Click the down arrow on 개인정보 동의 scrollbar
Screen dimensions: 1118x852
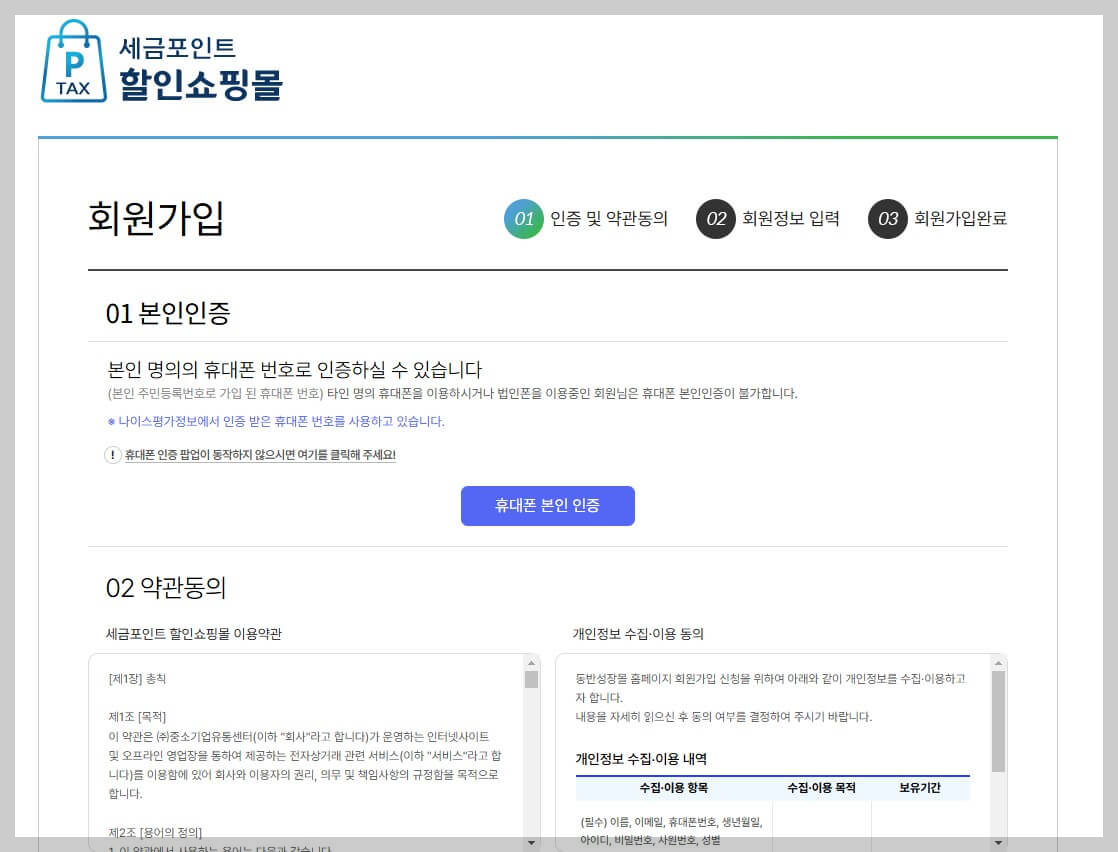996,845
